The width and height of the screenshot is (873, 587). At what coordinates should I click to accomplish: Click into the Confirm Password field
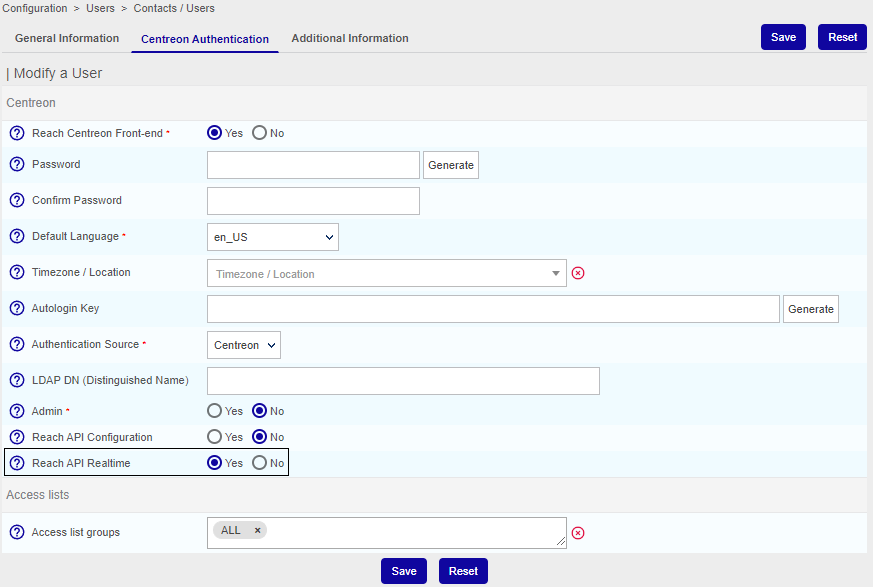coord(313,201)
